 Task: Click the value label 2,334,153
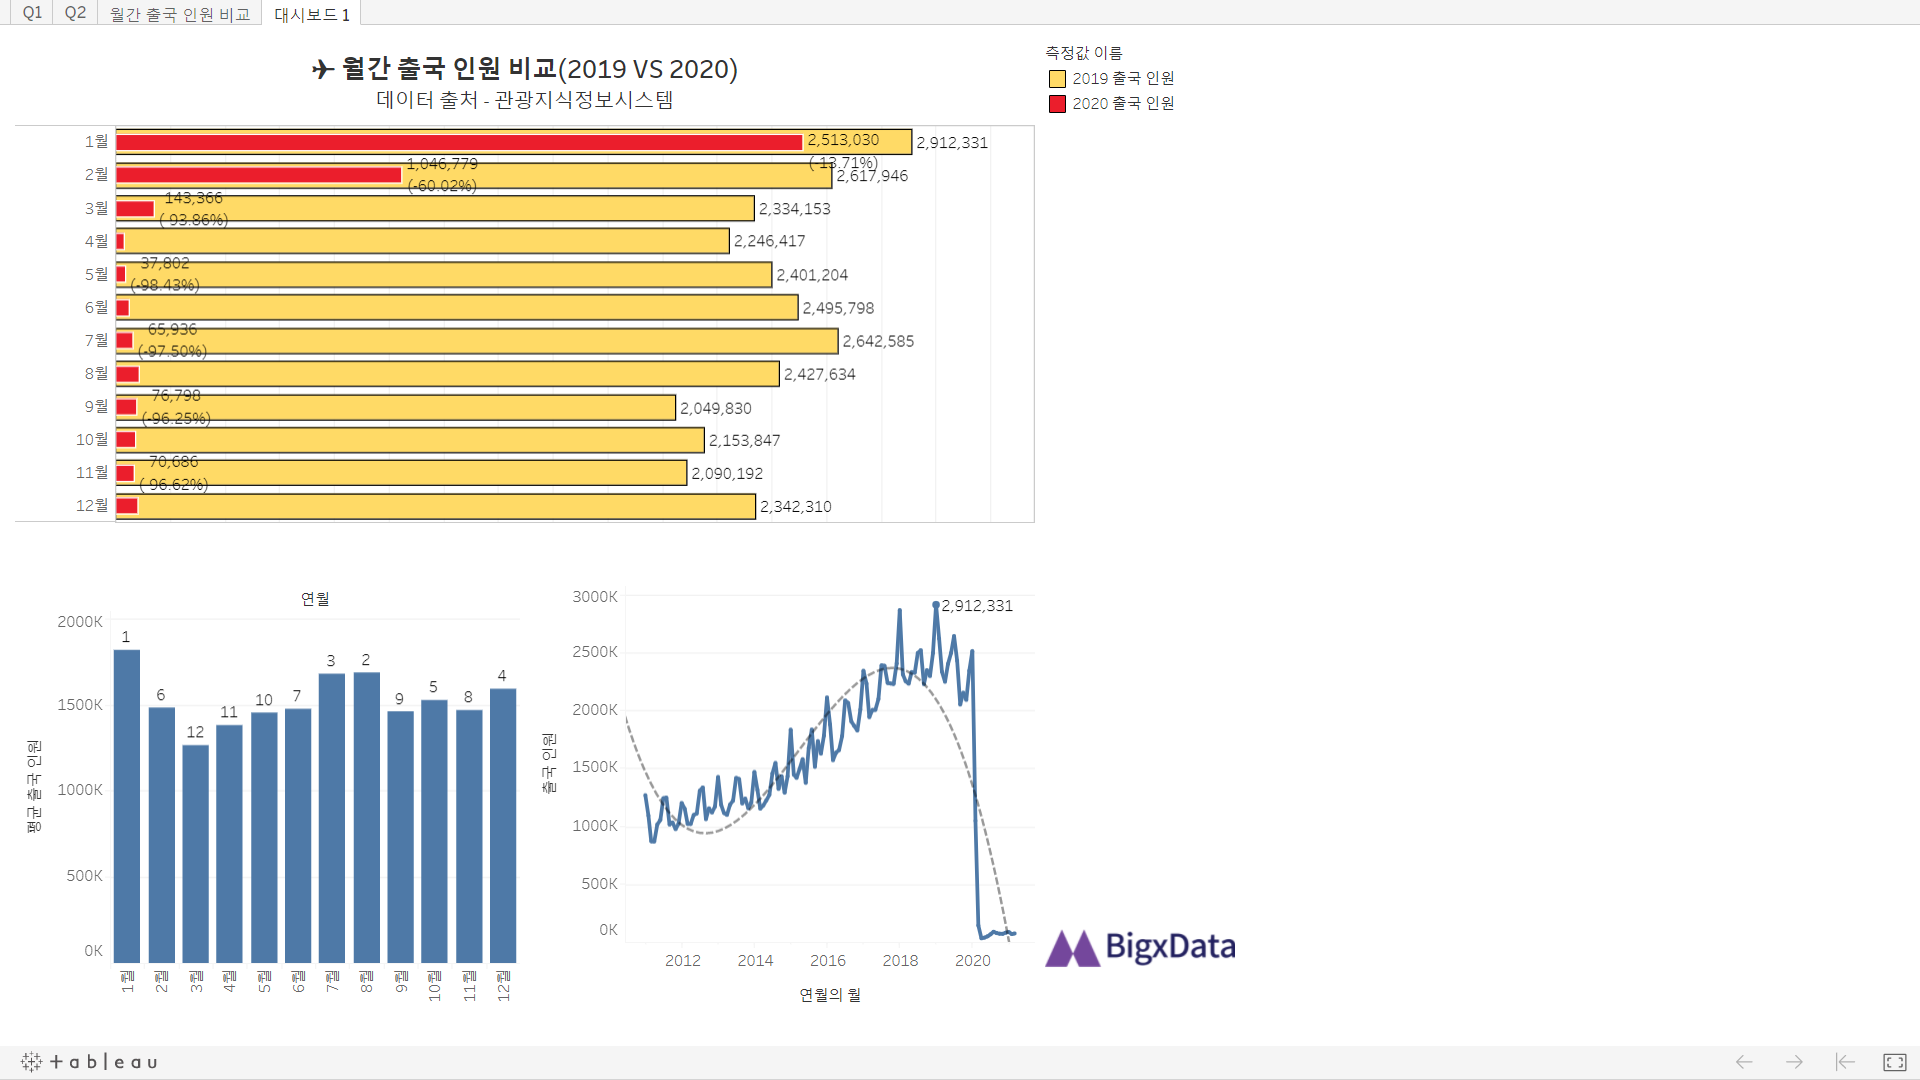click(x=794, y=209)
